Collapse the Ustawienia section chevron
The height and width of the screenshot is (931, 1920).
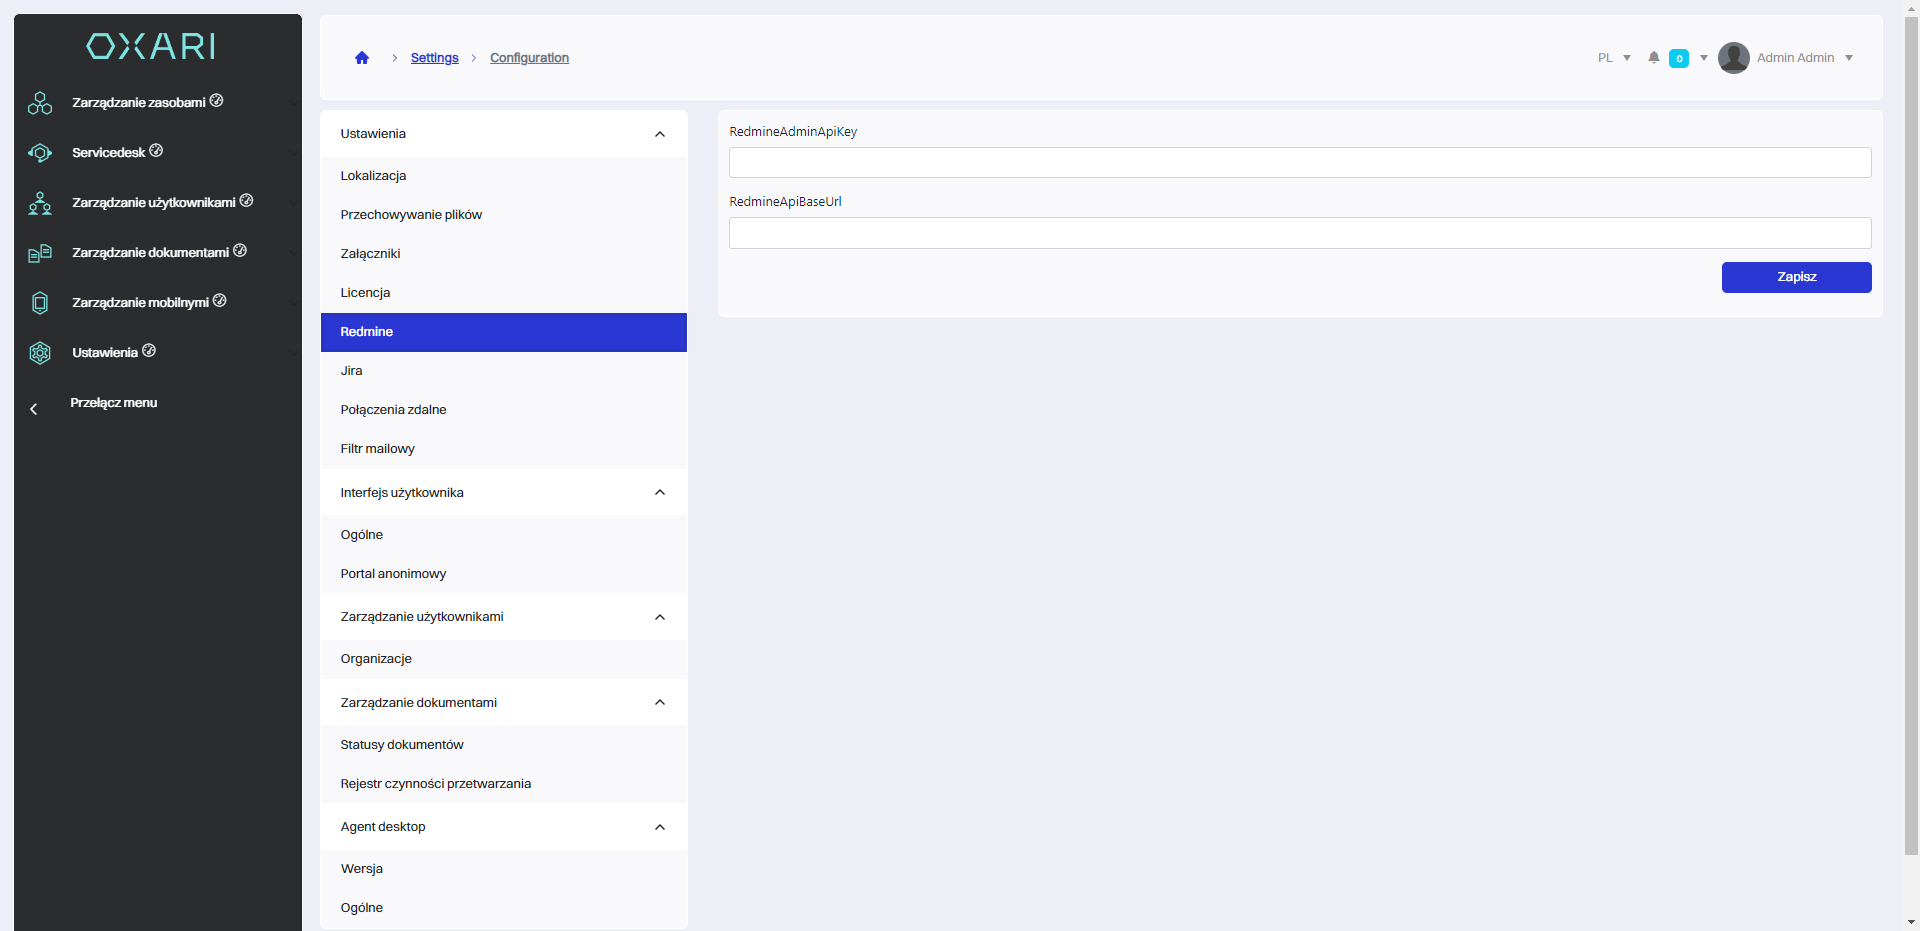tap(660, 134)
